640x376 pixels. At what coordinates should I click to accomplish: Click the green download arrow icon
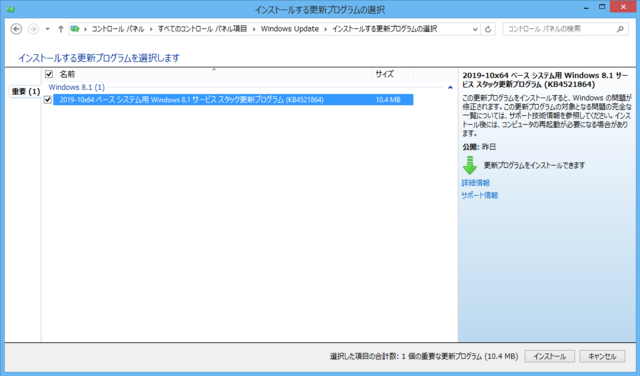tap(470, 165)
